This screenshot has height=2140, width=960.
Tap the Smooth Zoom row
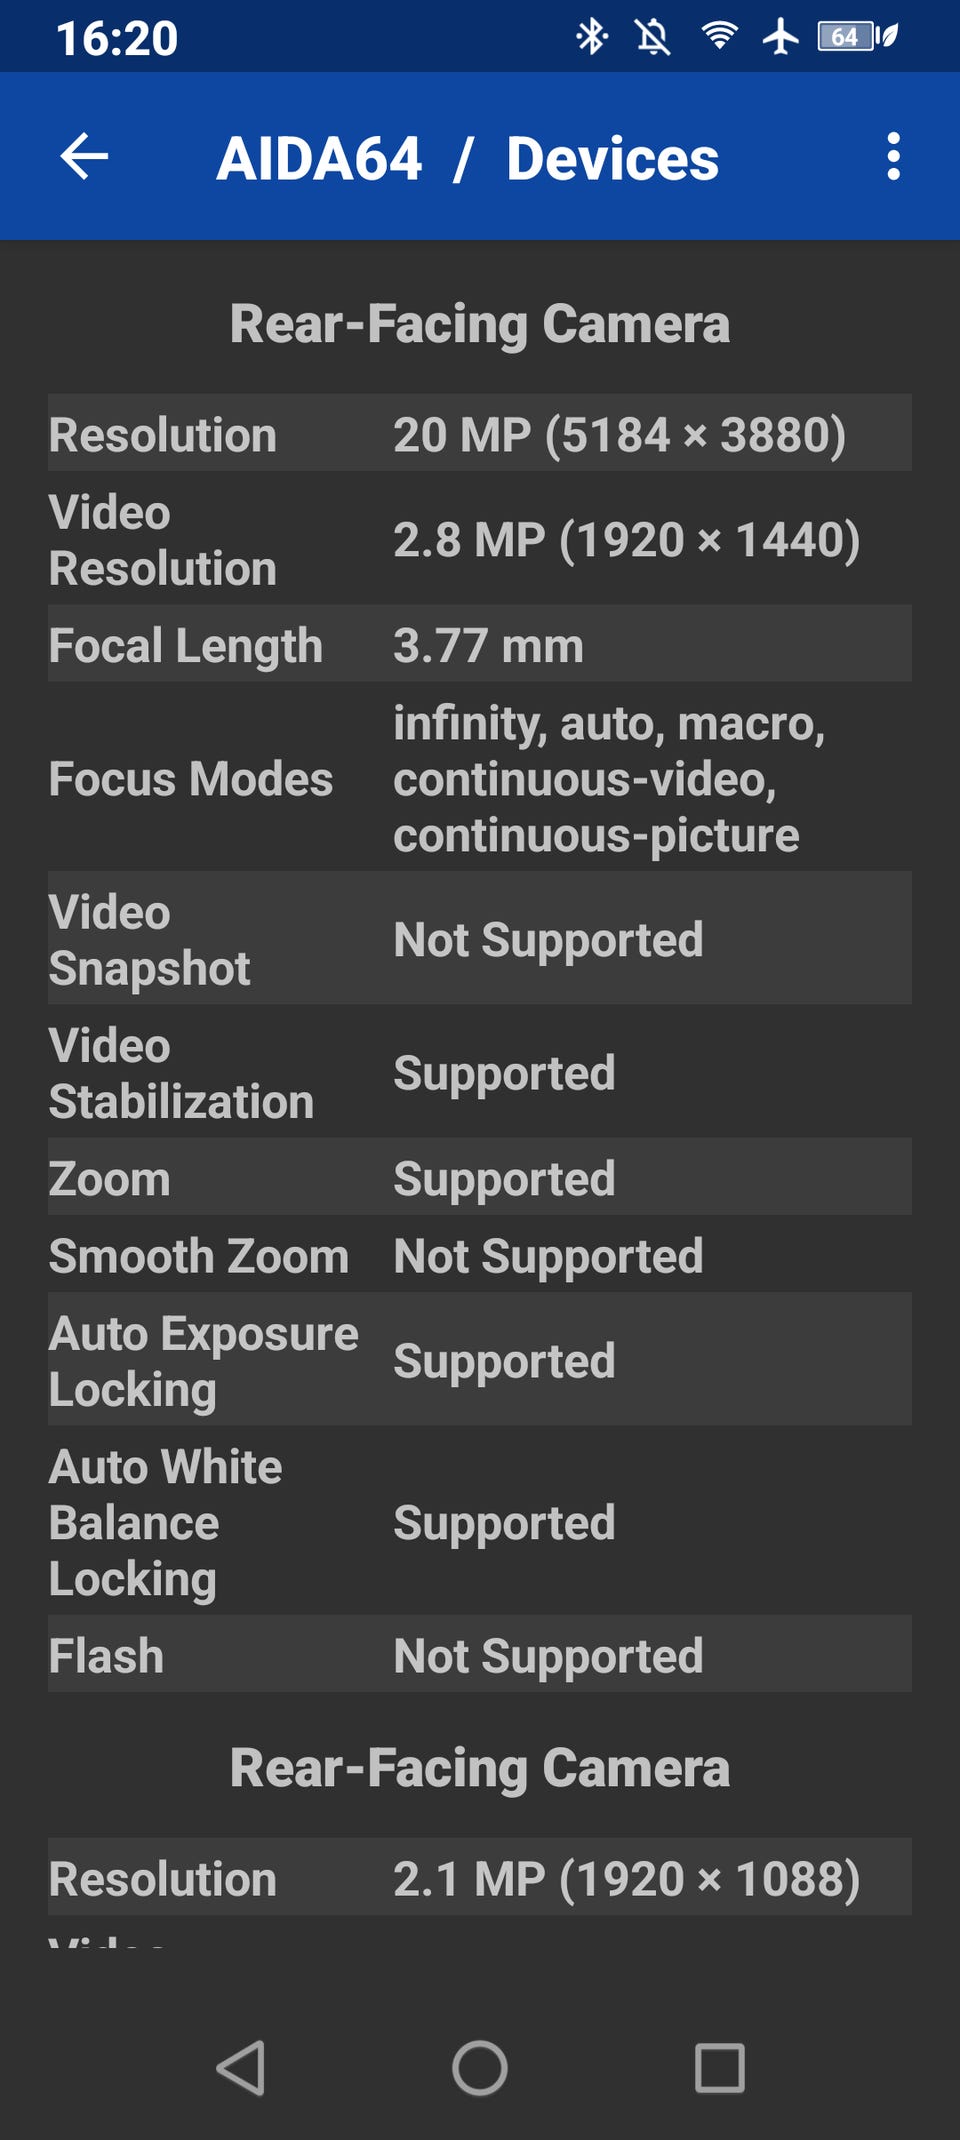(x=480, y=1256)
